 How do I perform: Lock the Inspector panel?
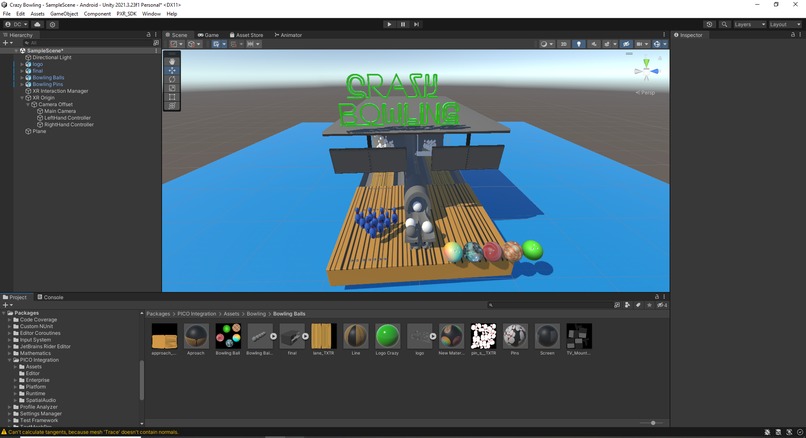(793, 34)
